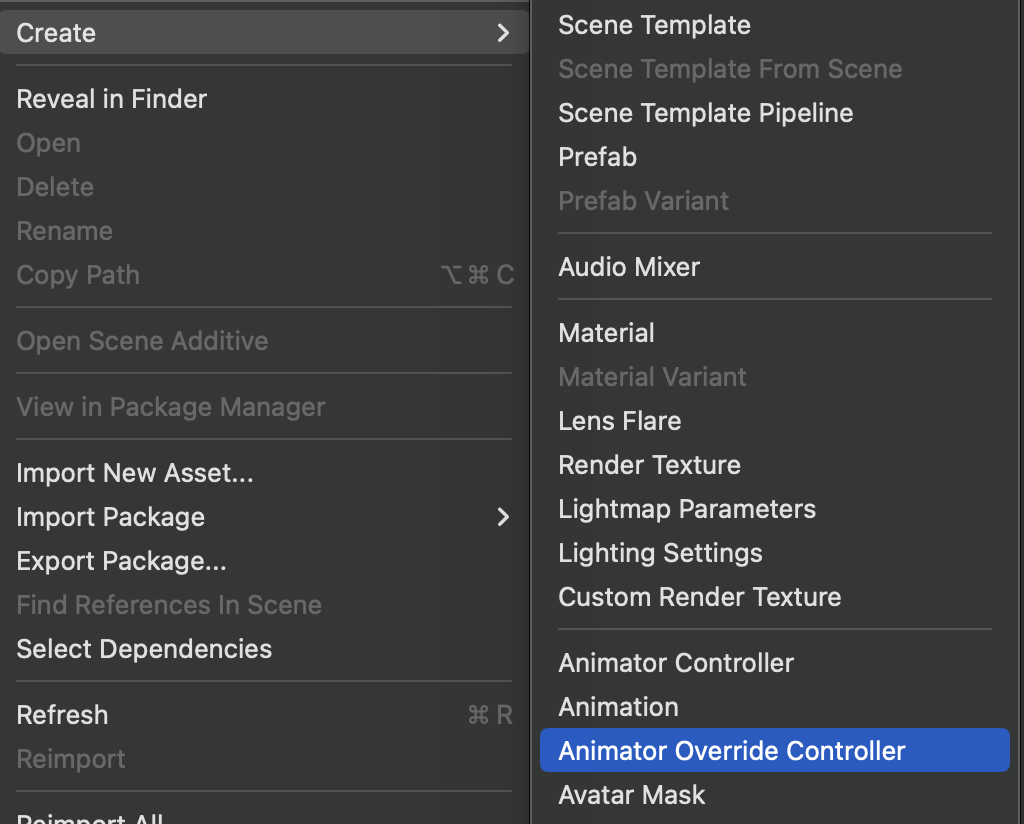Create a new Scene Template
Screen dimensions: 1024x824
click(654, 25)
